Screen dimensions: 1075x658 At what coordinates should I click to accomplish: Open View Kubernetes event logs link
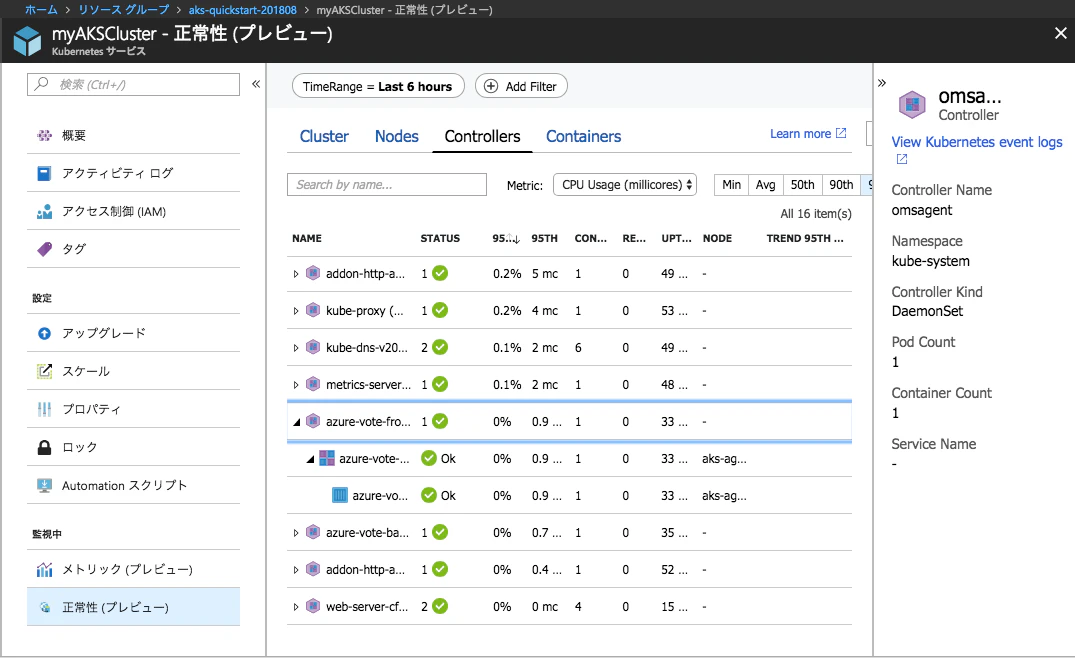point(976,142)
